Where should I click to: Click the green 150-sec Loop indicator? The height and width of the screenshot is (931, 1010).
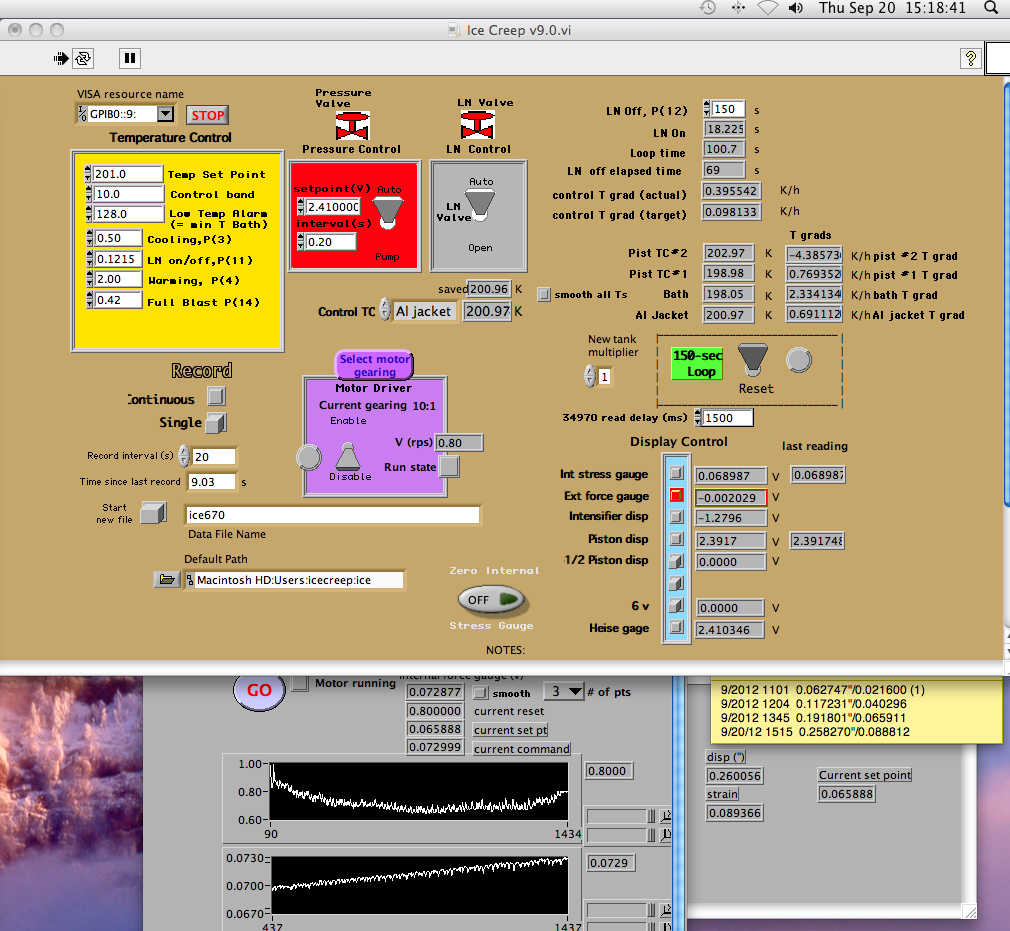coord(695,364)
